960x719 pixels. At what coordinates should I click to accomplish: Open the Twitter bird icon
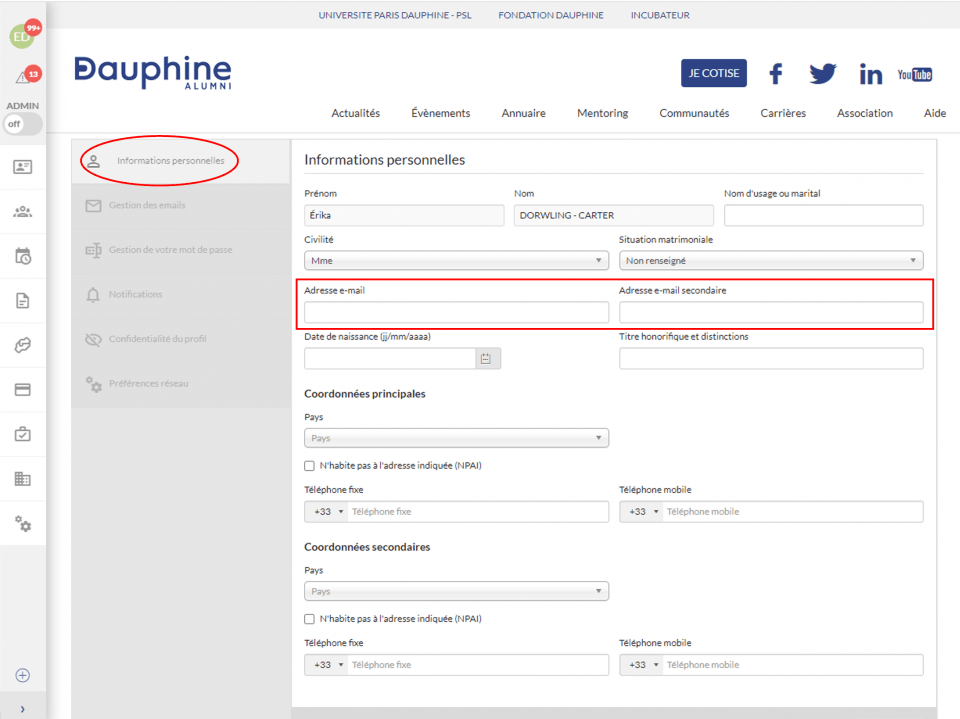(823, 74)
